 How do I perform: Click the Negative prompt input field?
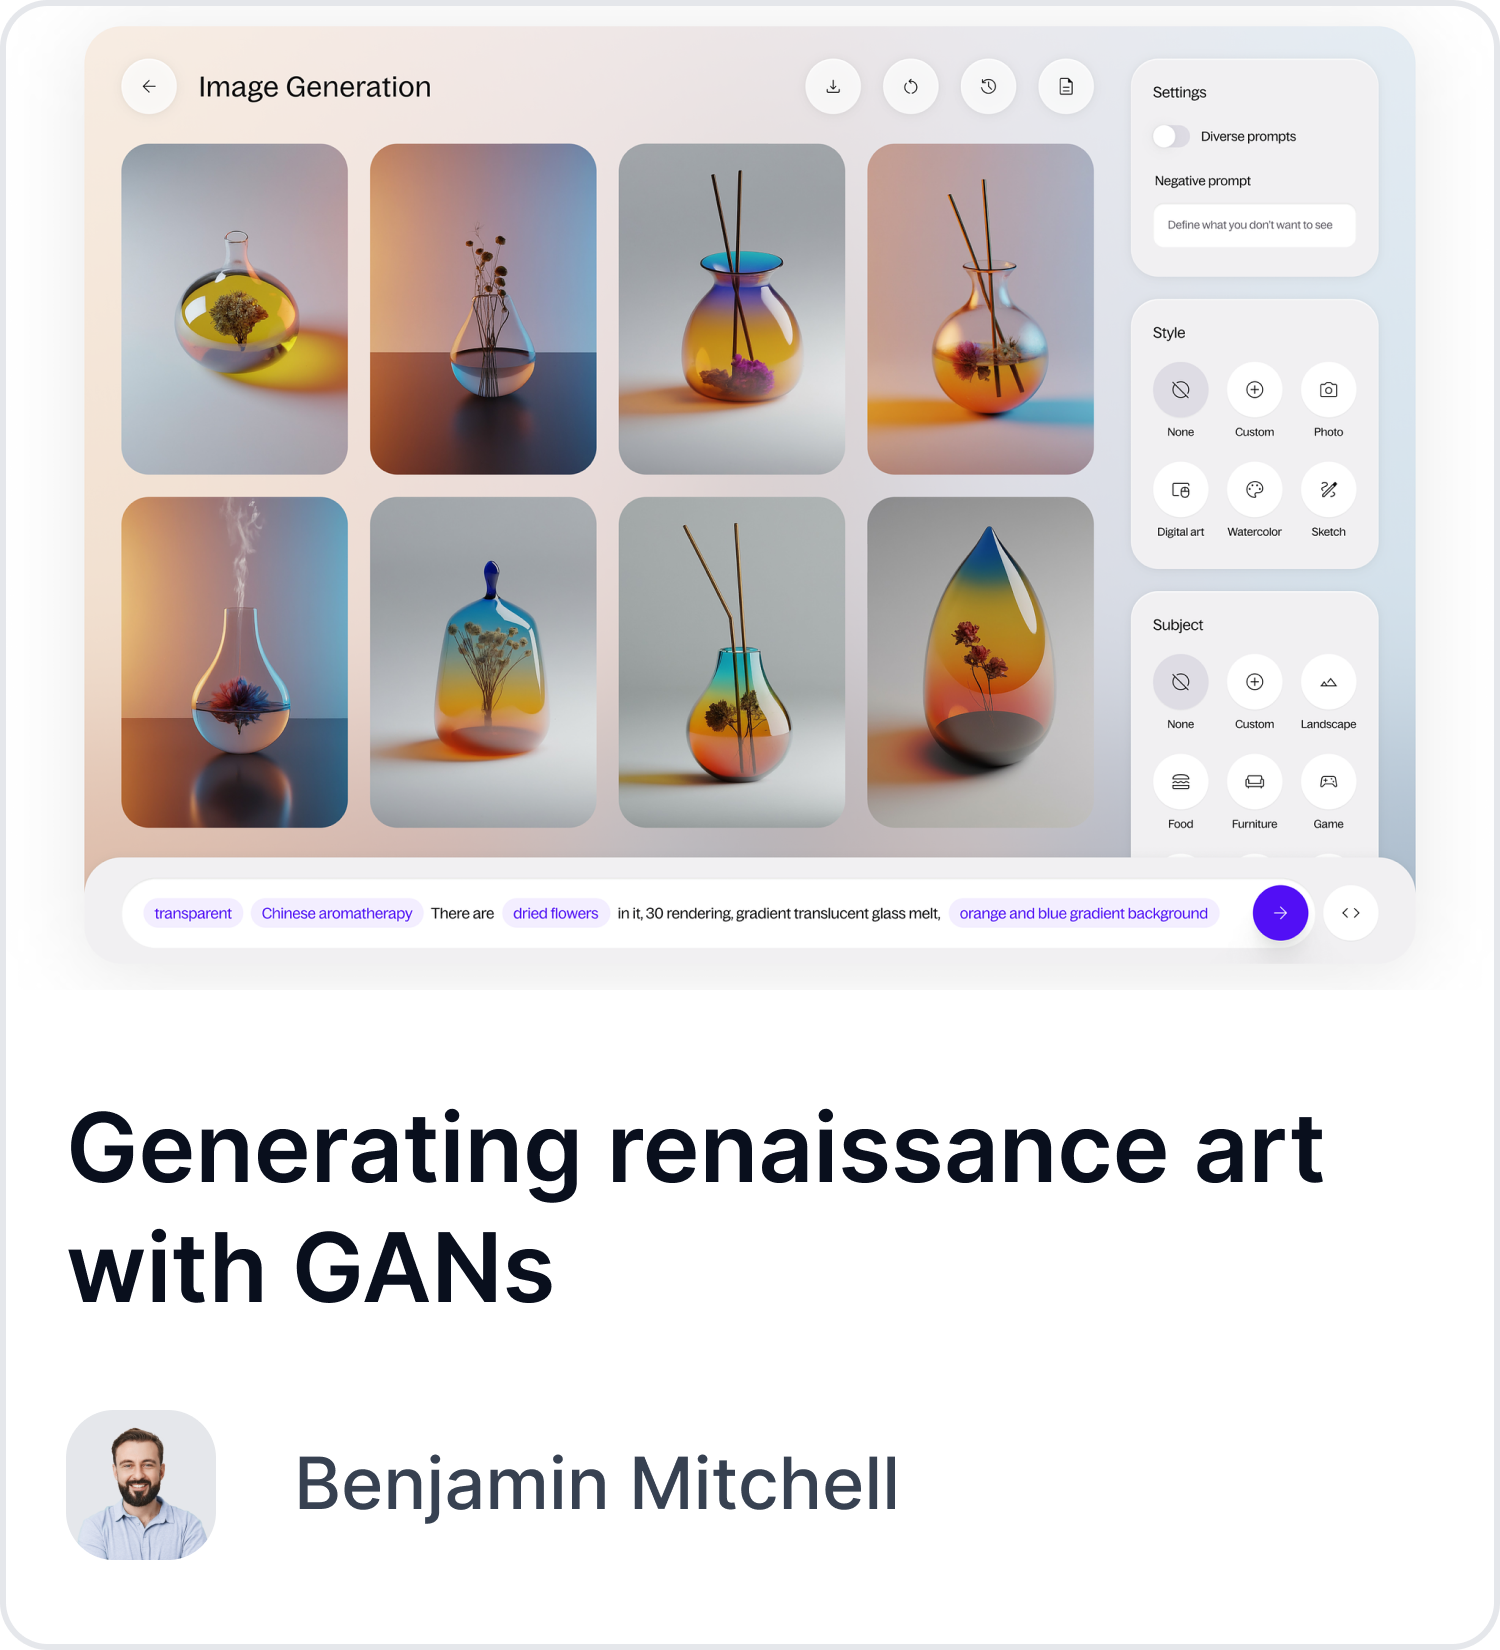coord(1254,225)
